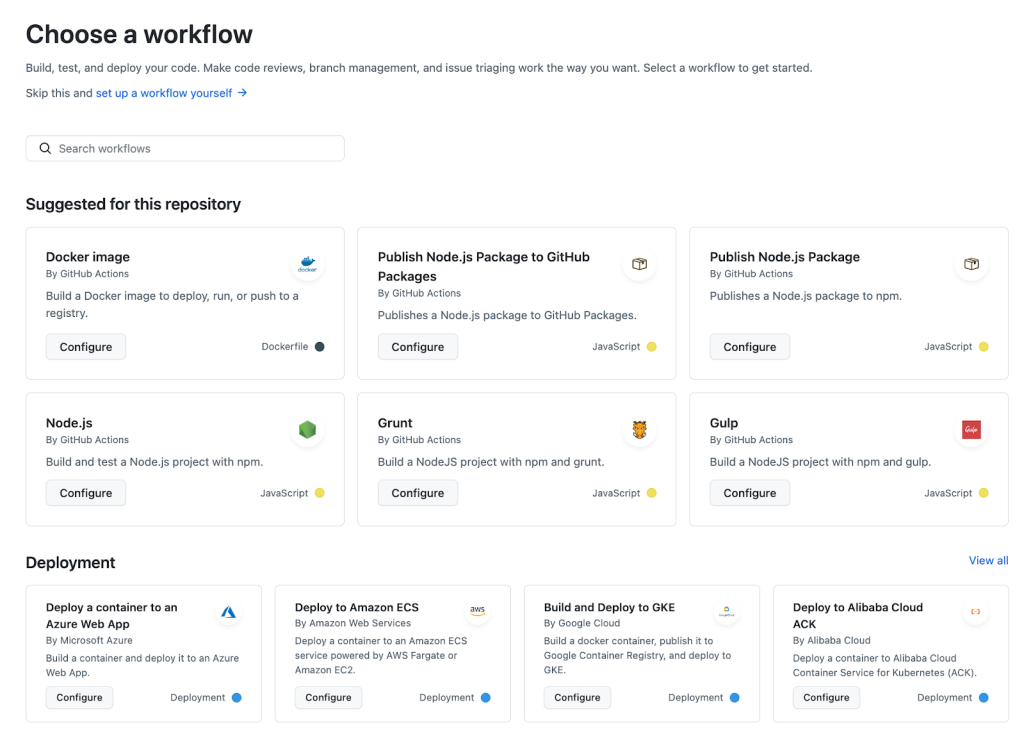Click the Node.js green hexagon icon
This screenshot has width=1024, height=730.
coord(307,430)
